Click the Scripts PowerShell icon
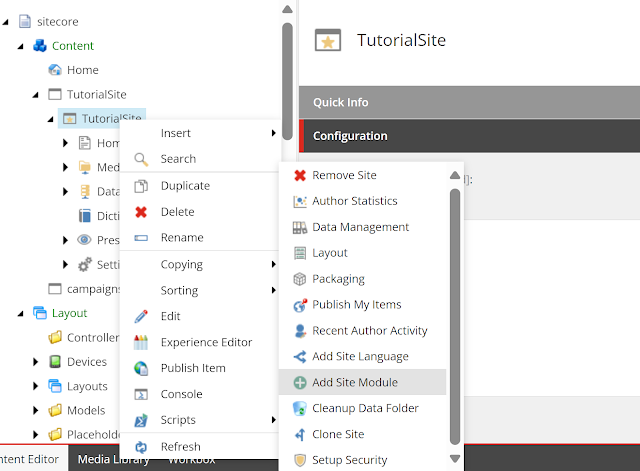The image size is (640, 471). tap(141, 420)
